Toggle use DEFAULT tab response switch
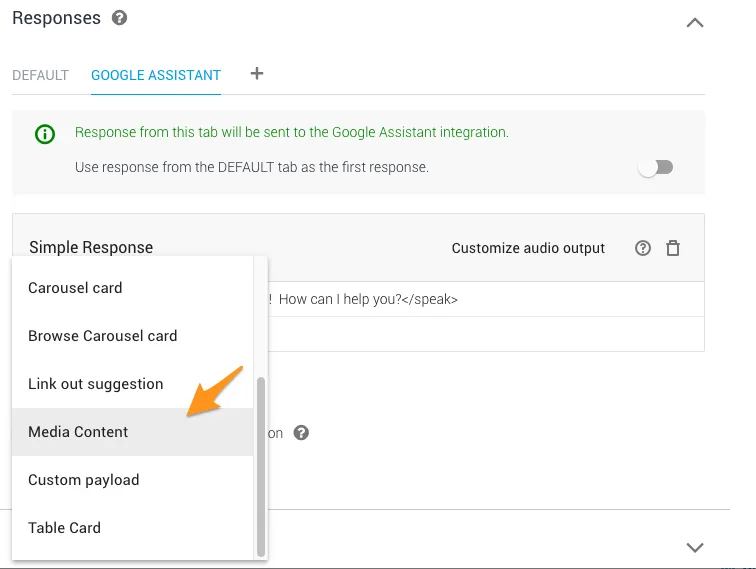Screen dimensions: 756x569 click(656, 167)
